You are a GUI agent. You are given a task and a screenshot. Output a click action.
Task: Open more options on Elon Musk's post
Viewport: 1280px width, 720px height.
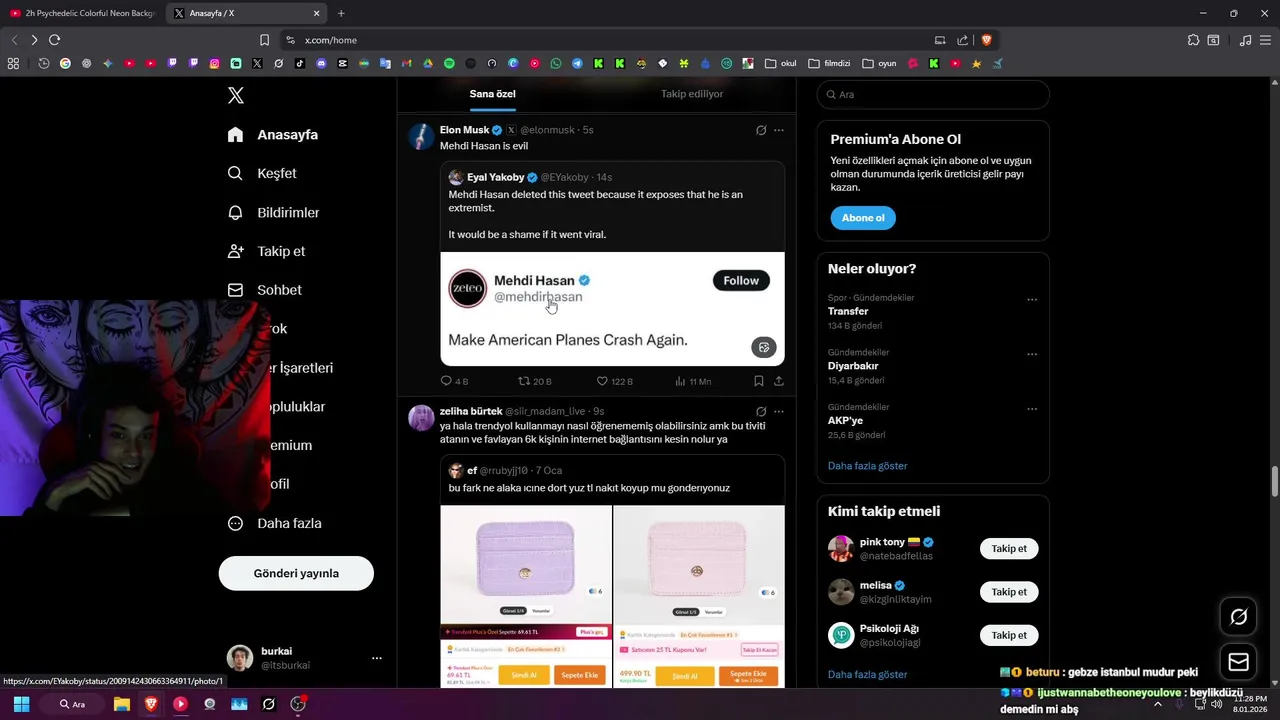click(779, 130)
